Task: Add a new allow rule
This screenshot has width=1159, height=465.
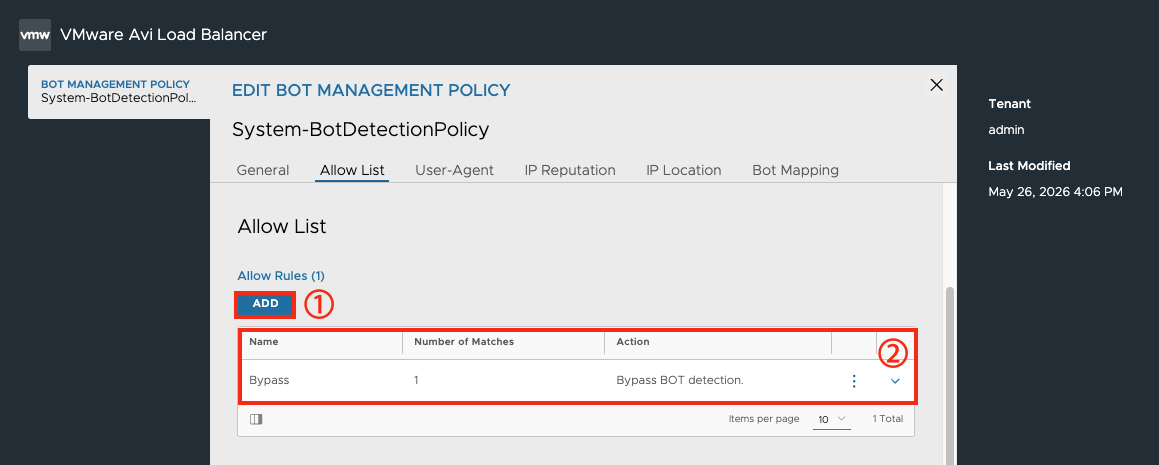Action: pyautogui.click(x=265, y=304)
